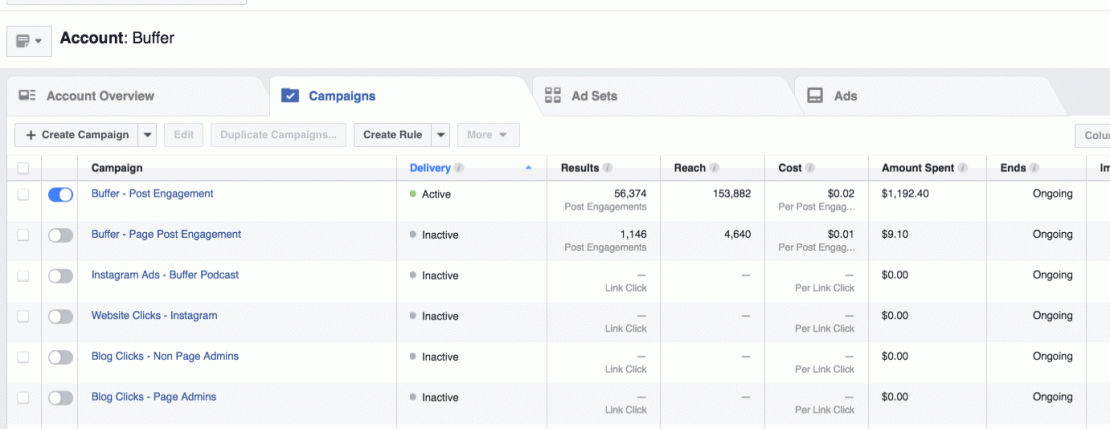Image resolution: width=1110 pixels, height=429 pixels.
Task: Enable the Blog Clicks - Non Page Admins toggle
Action: (60, 358)
